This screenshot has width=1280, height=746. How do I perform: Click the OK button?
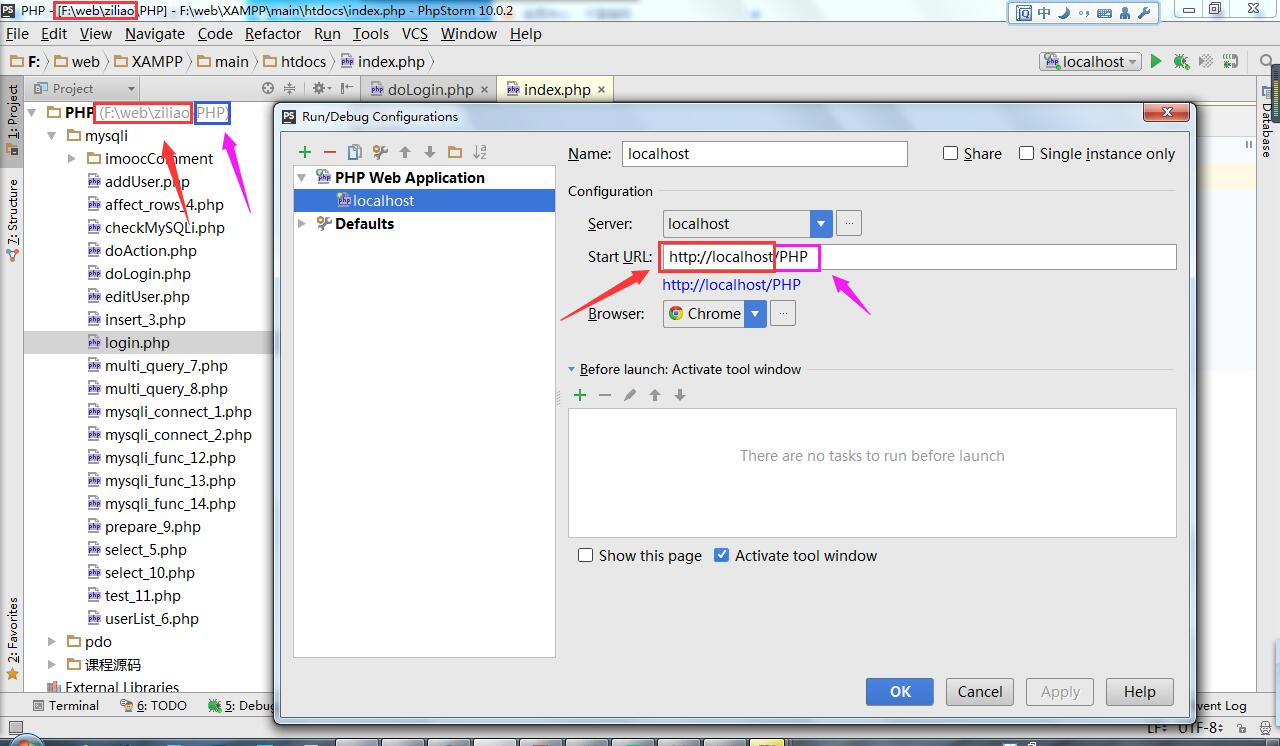tap(900, 691)
